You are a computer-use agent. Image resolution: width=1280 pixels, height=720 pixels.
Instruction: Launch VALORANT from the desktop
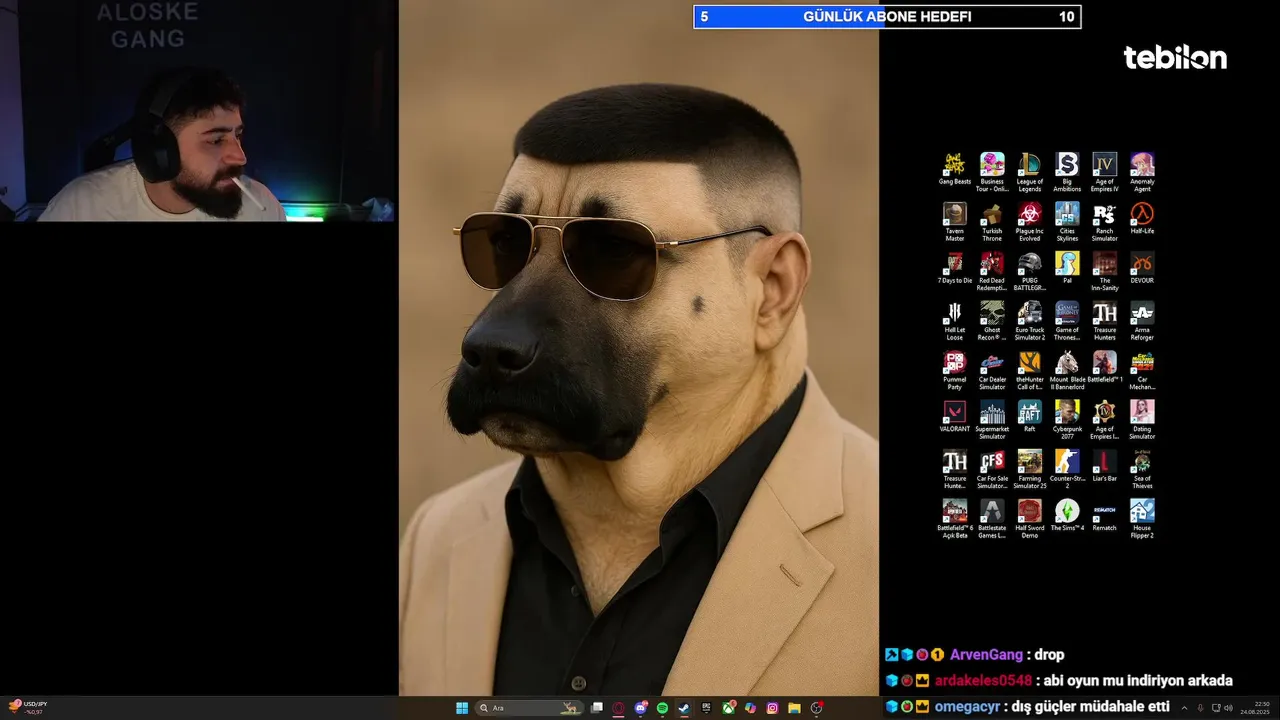954,416
